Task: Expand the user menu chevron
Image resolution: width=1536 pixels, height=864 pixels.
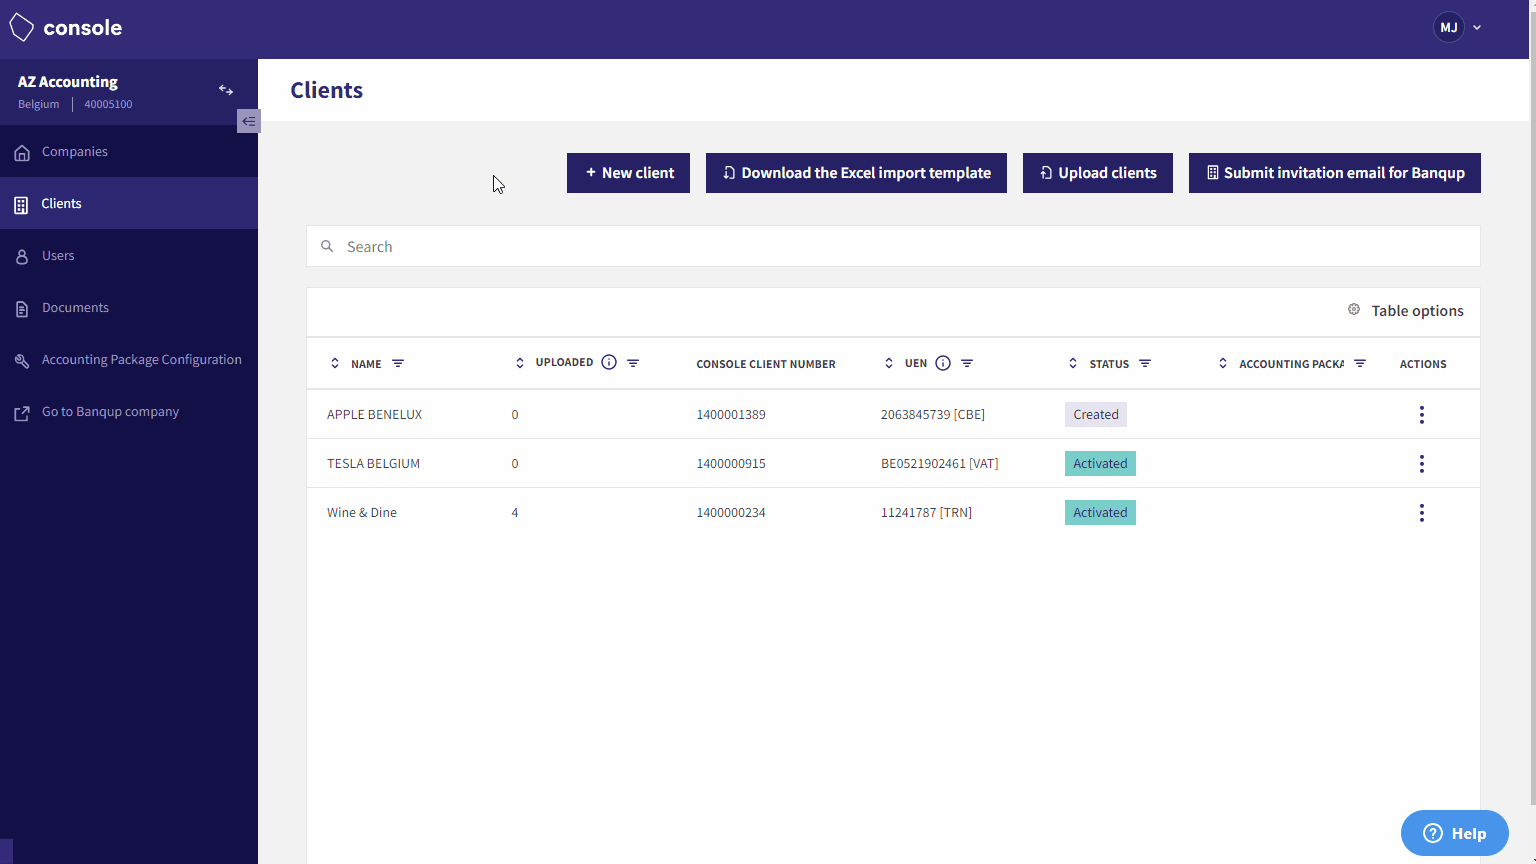Action: (1477, 28)
